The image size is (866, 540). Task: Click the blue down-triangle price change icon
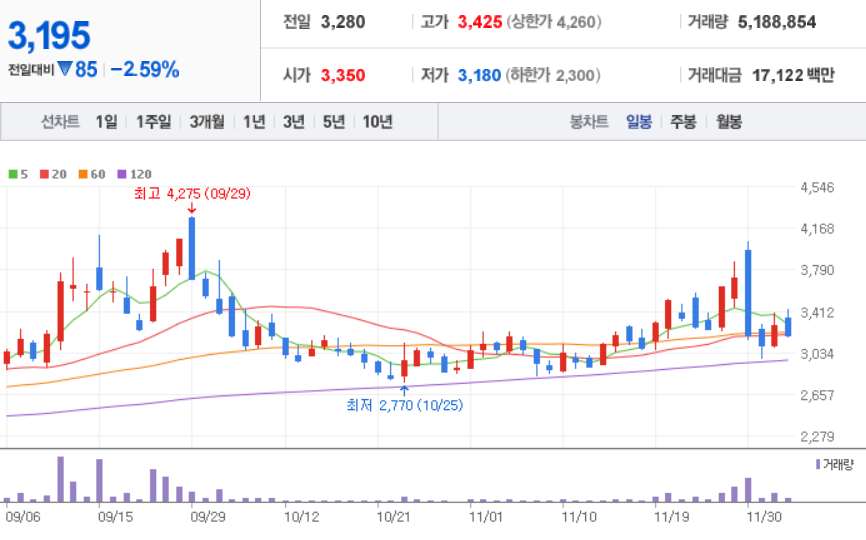[65, 69]
